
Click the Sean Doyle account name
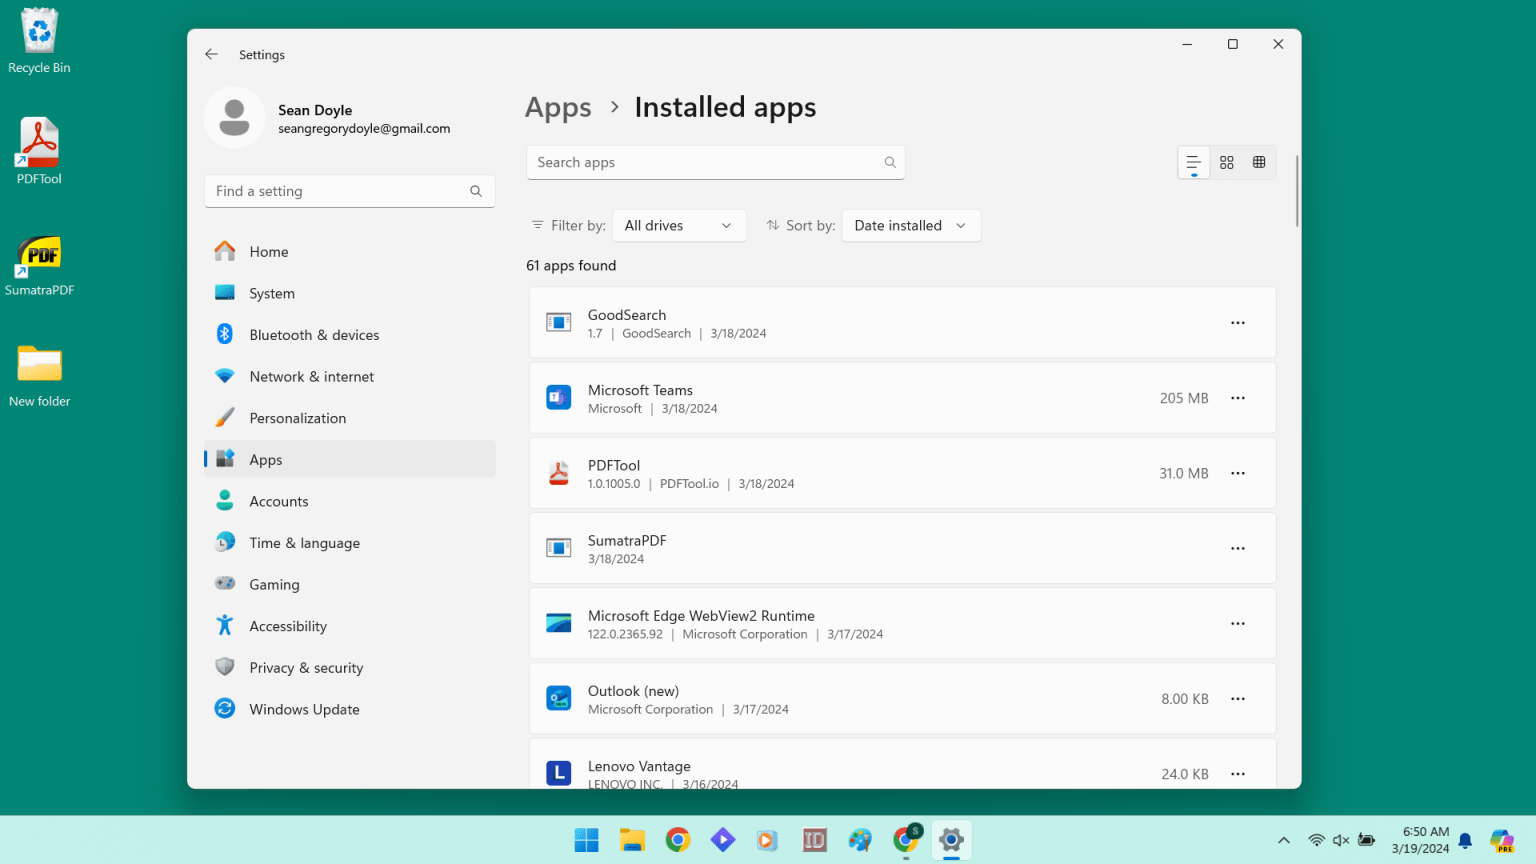(315, 110)
